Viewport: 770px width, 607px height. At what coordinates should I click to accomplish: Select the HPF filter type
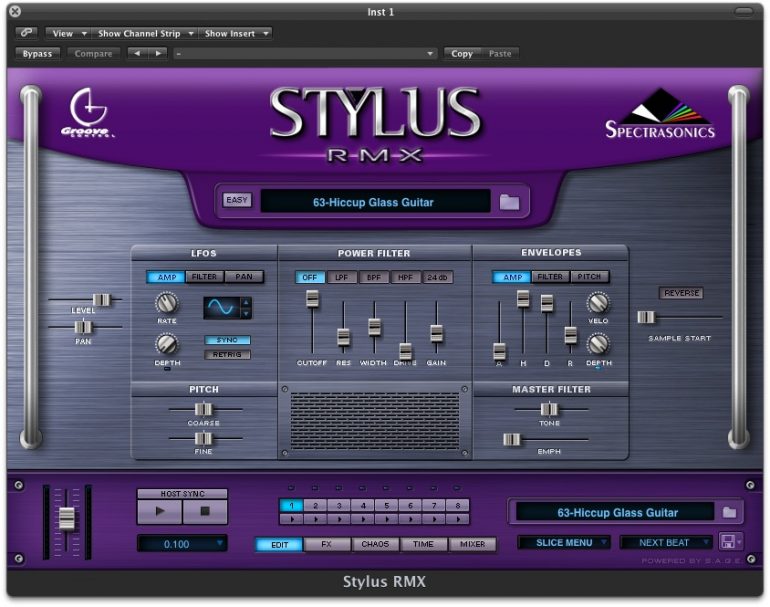click(x=405, y=277)
